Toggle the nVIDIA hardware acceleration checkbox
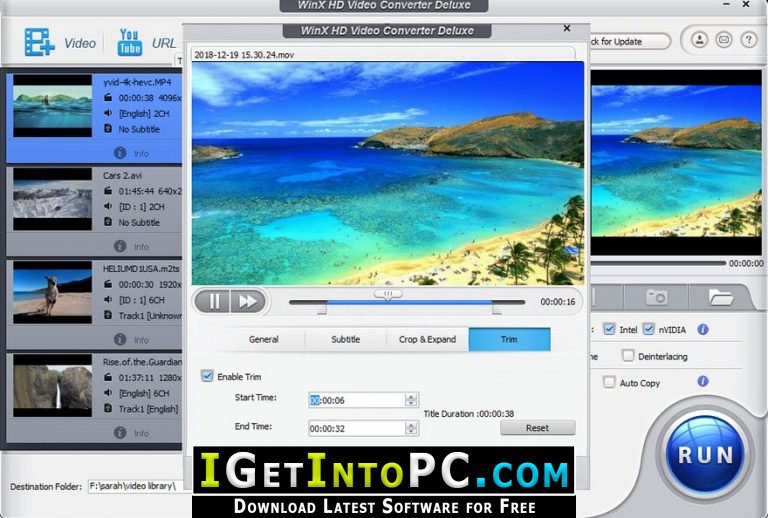 click(x=648, y=329)
